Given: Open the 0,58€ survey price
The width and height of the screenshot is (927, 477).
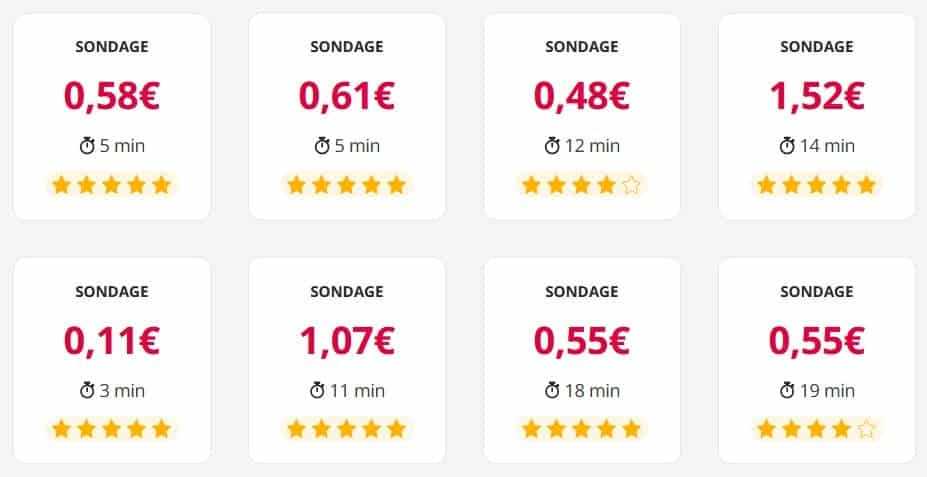Looking at the screenshot, I should [x=111, y=96].
